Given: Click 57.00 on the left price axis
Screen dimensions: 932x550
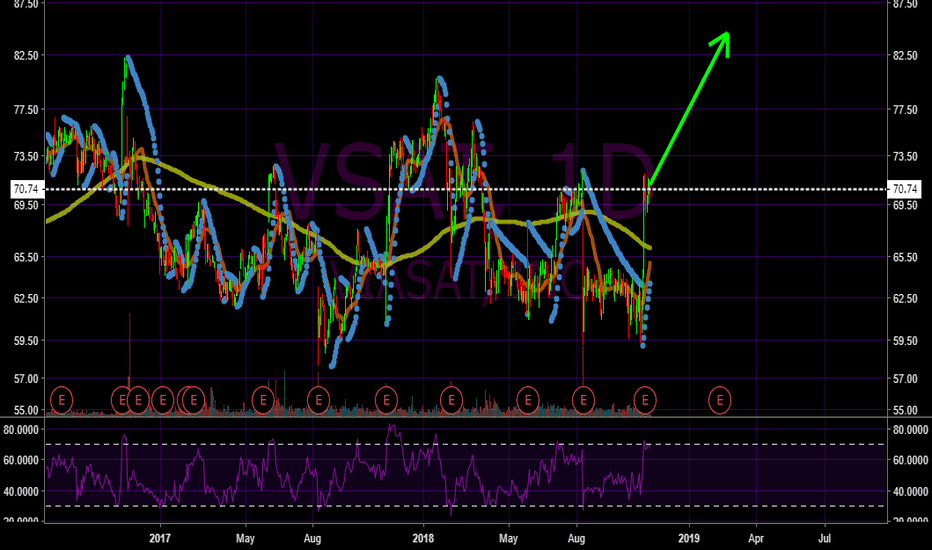Looking at the screenshot, I should 26,379.
